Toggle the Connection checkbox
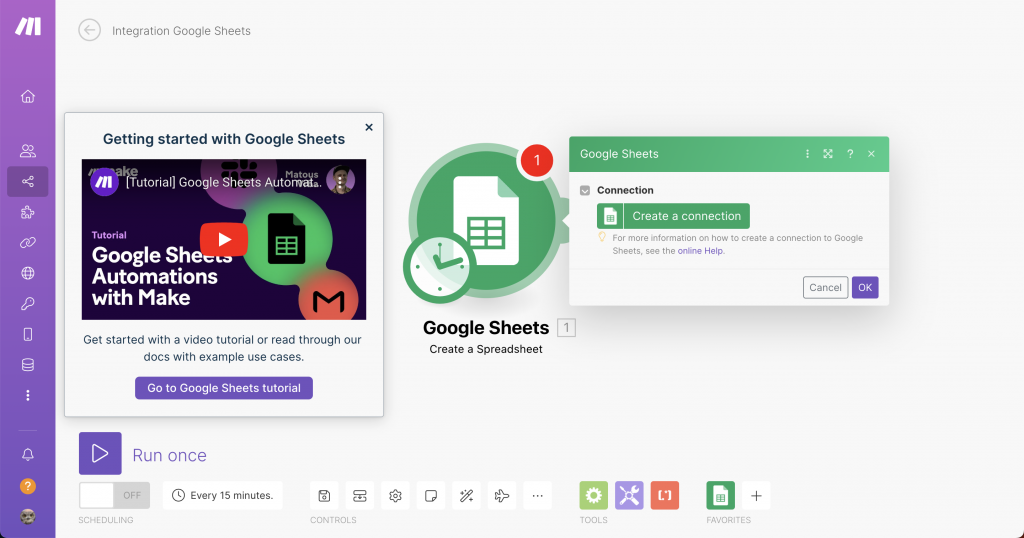This screenshot has width=1024, height=538. (585, 191)
